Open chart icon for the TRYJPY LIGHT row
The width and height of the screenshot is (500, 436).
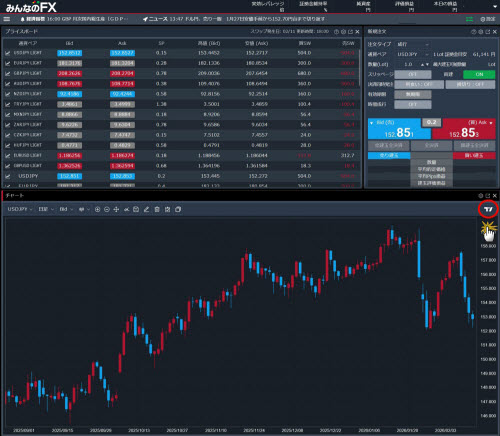(x=7, y=104)
